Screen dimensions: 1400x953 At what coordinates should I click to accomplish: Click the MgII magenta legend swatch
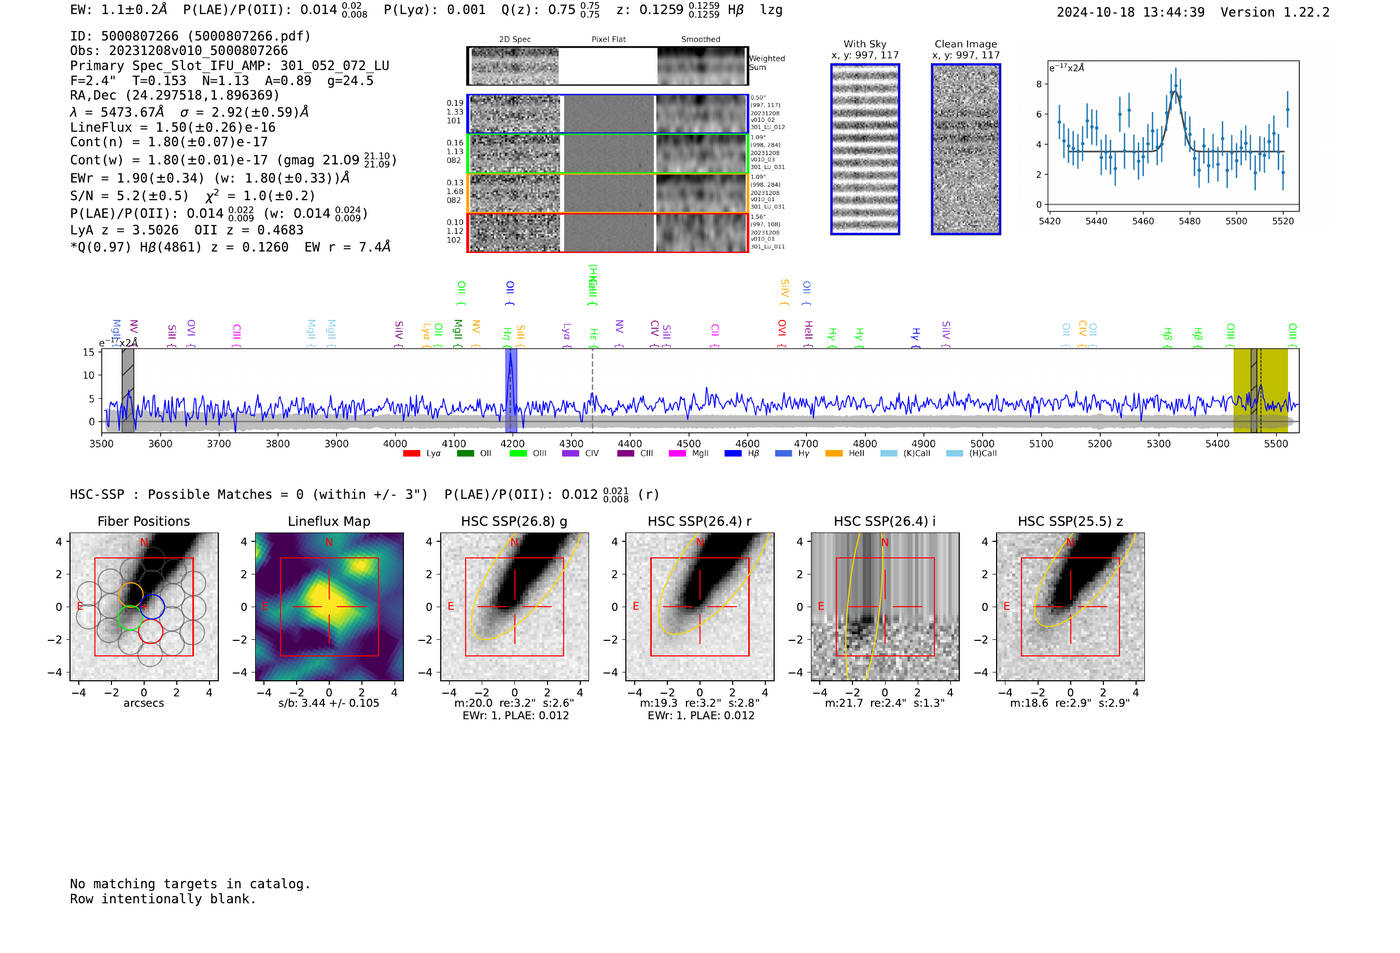point(677,454)
